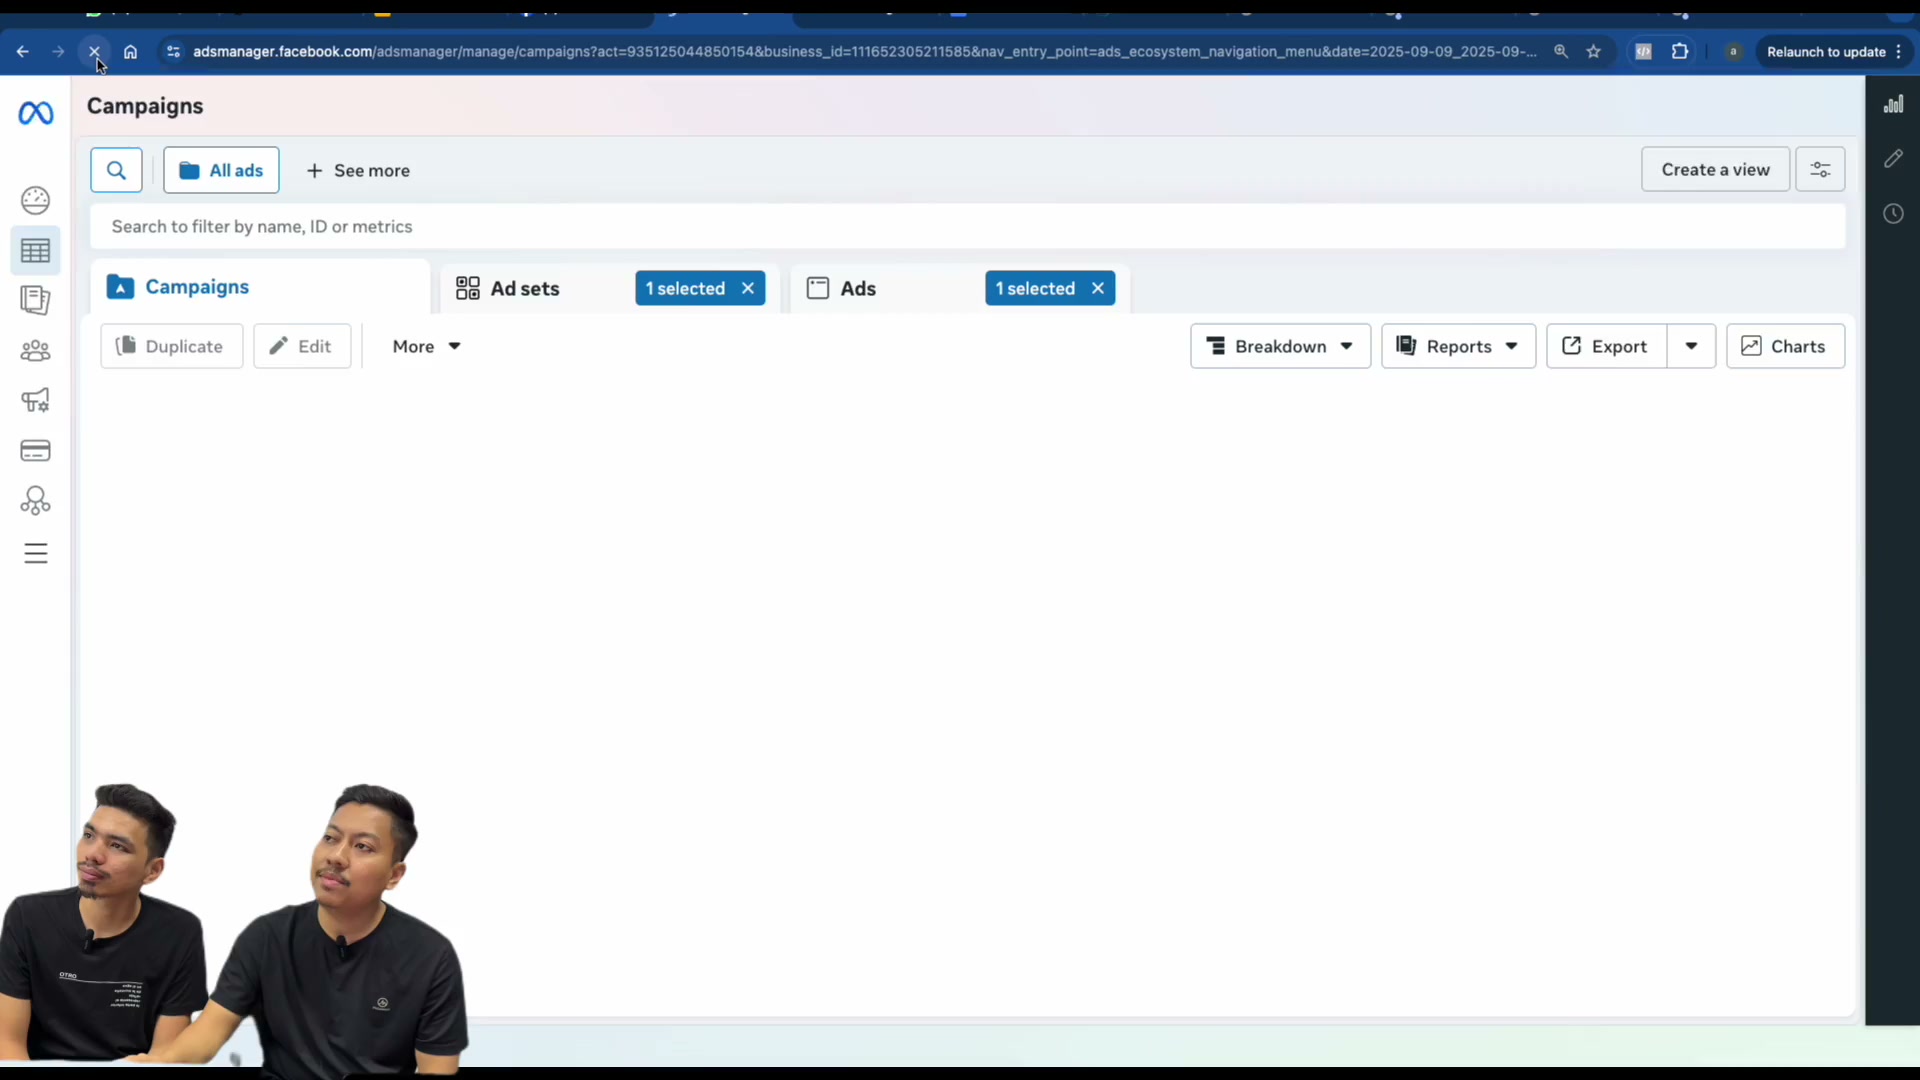Go to browser home page
Viewport: 1920px width, 1080px height.
(x=130, y=52)
